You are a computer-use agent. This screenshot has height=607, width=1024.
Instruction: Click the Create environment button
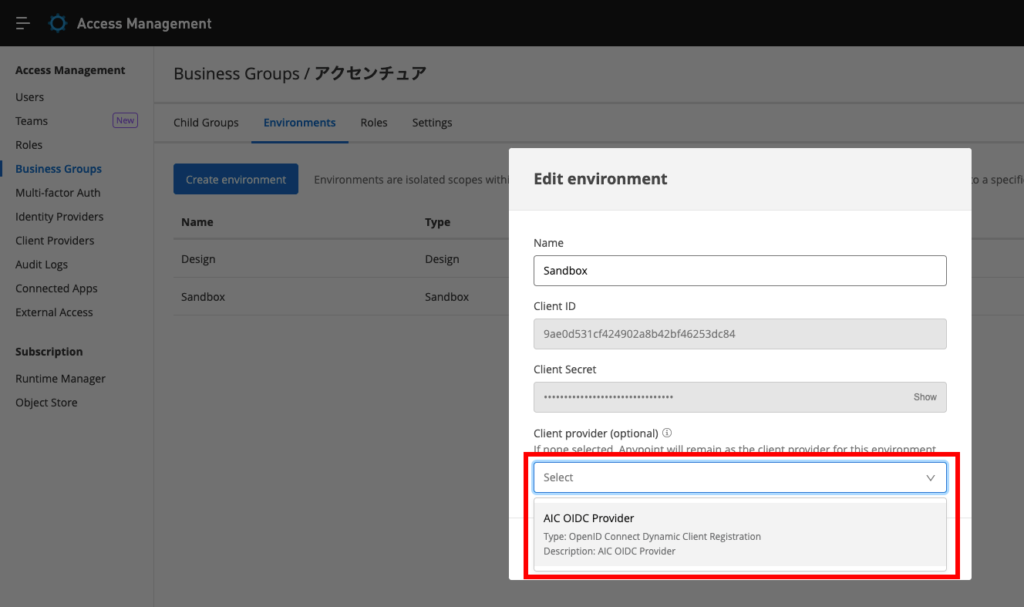[235, 180]
